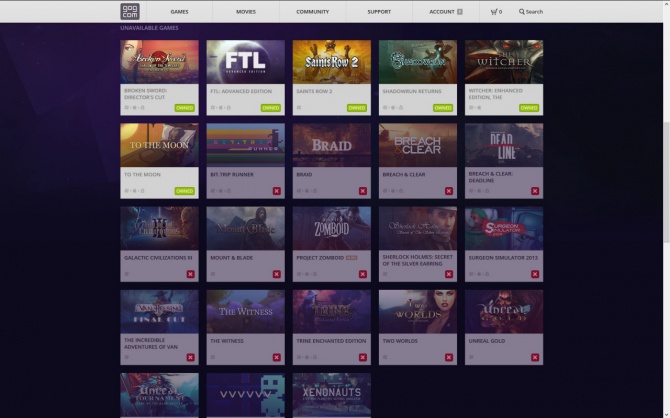Click Owned badge on Shadowrun Returns
The width and height of the screenshot is (670, 418).
pos(443,108)
